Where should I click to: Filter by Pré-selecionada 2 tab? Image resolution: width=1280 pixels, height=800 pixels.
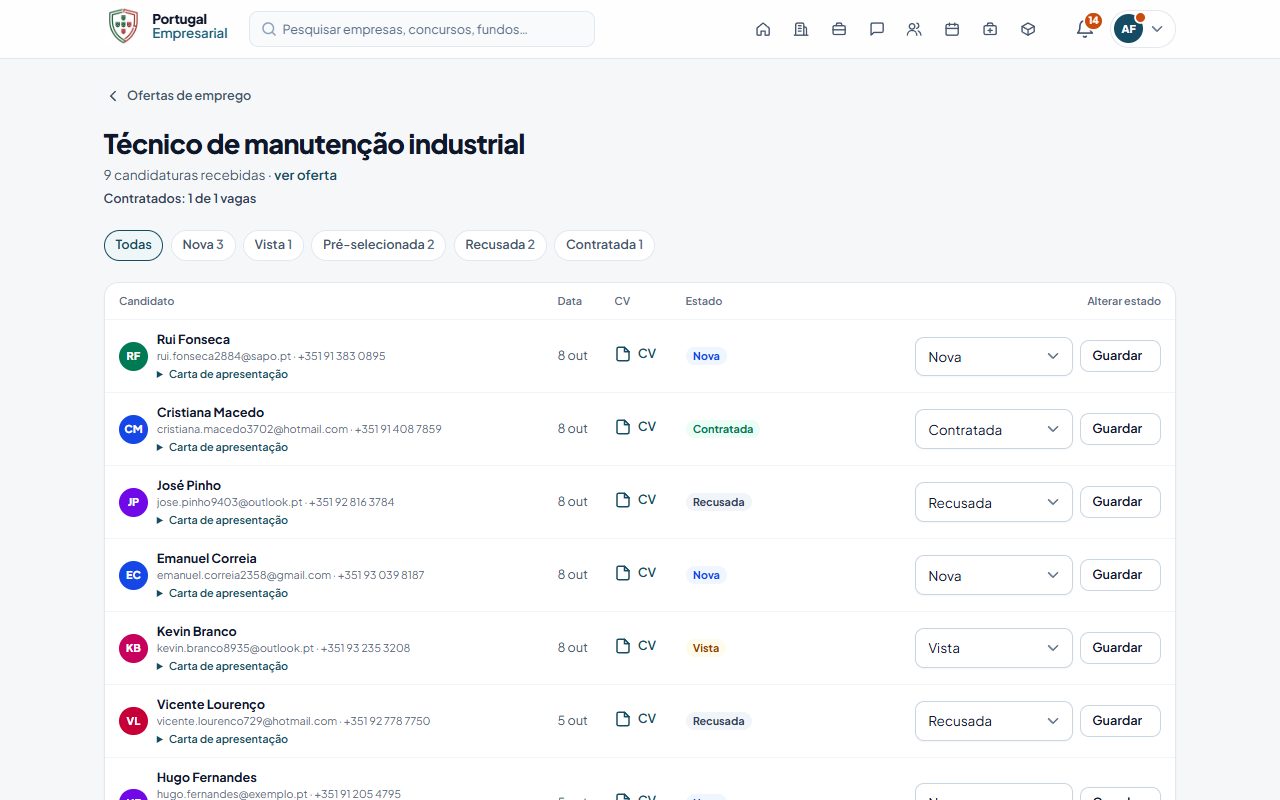tap(378, 245)
